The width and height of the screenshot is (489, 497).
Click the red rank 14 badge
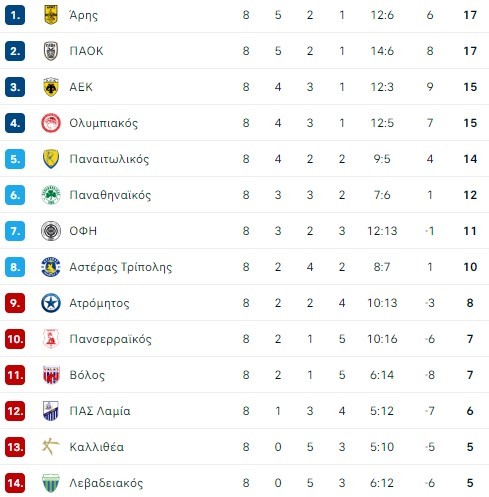(15, 483)
